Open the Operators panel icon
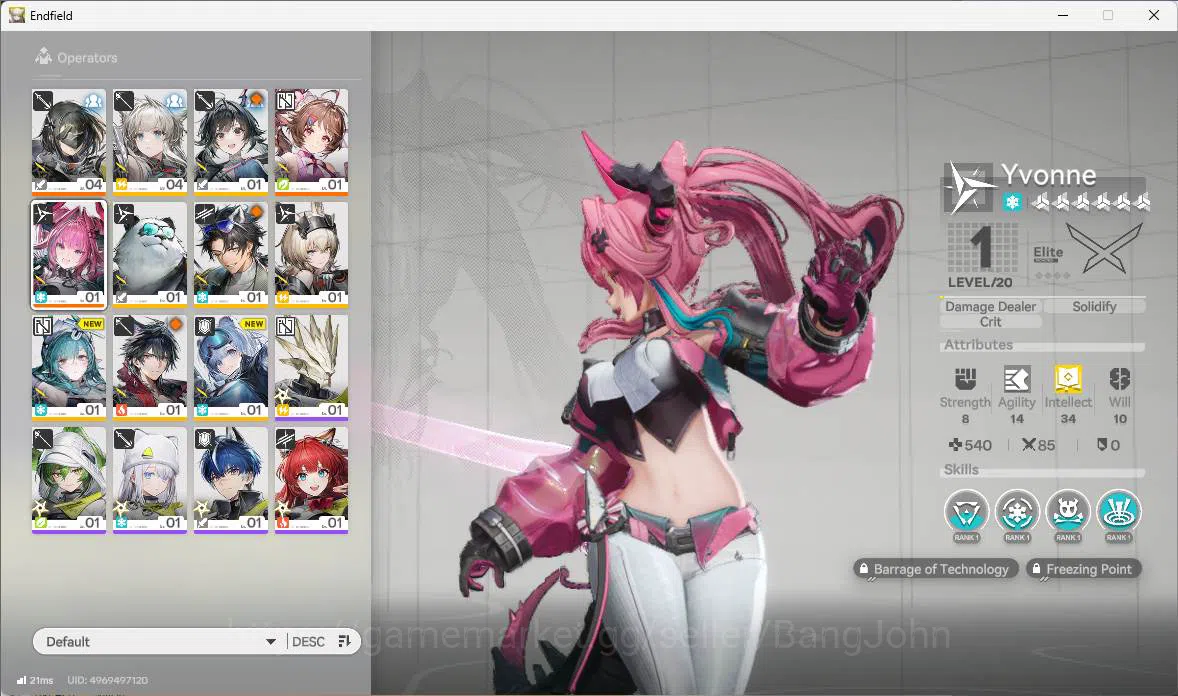 click(x=44, y=56)
